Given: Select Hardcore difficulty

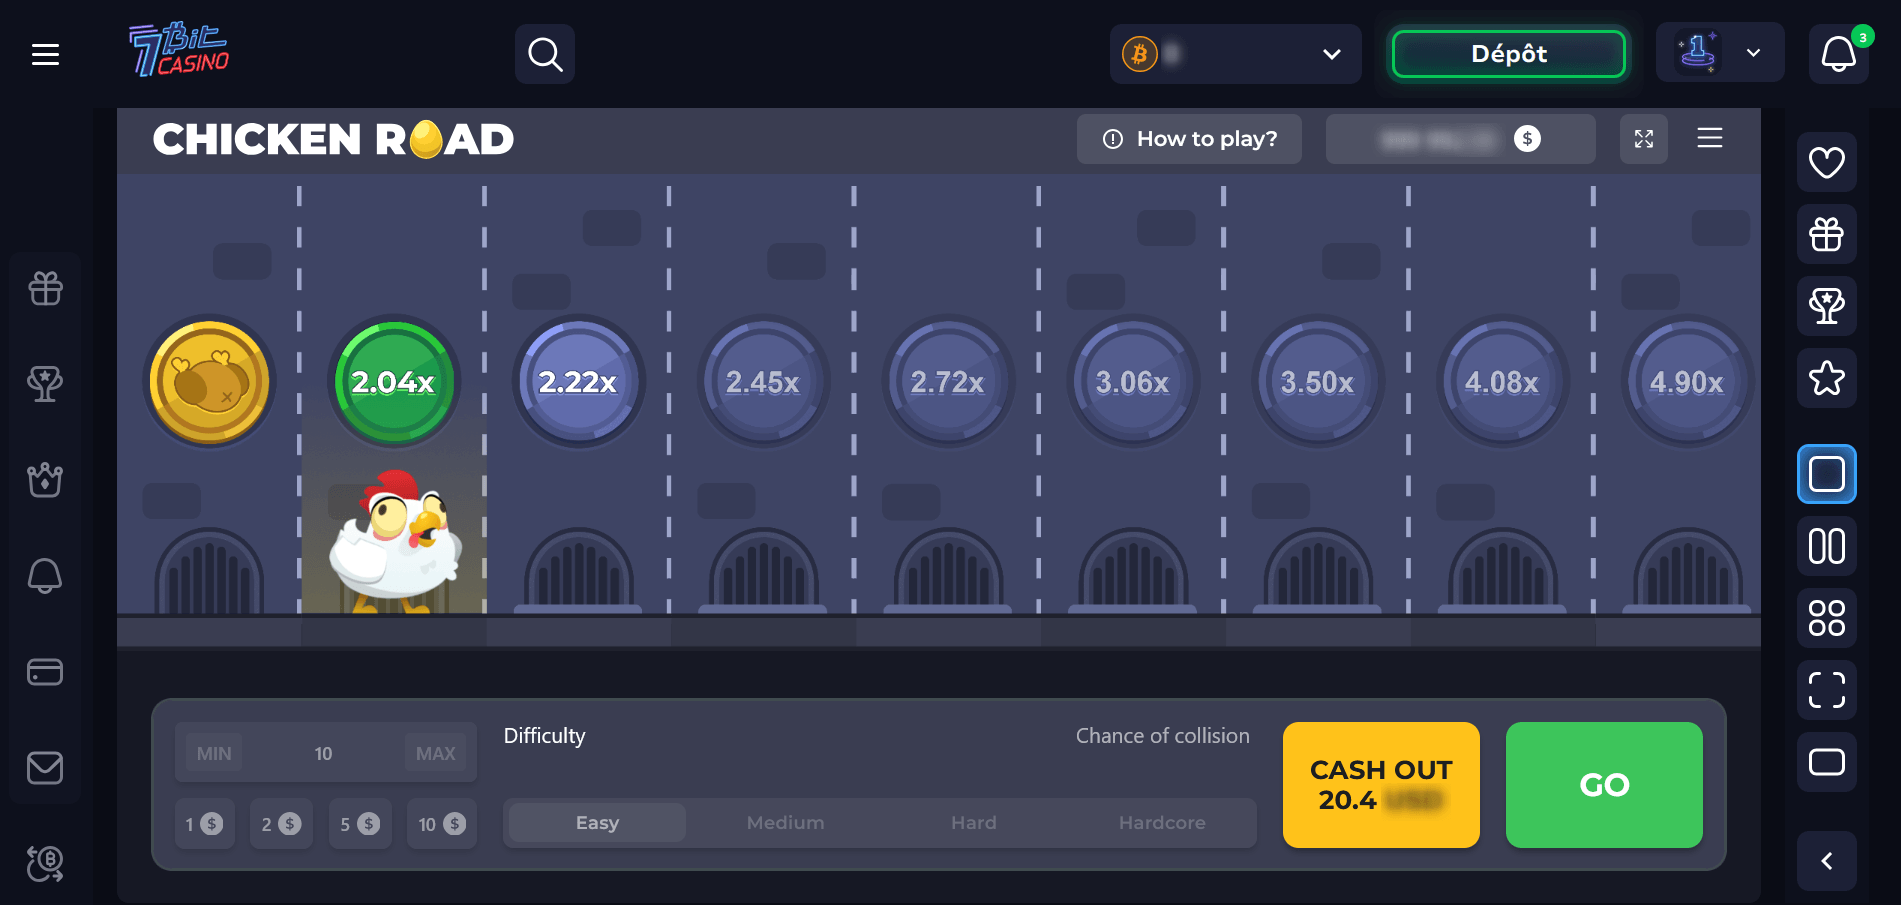Looking at the screenshot, I should pyautogui.click(x=1161, y=823).
